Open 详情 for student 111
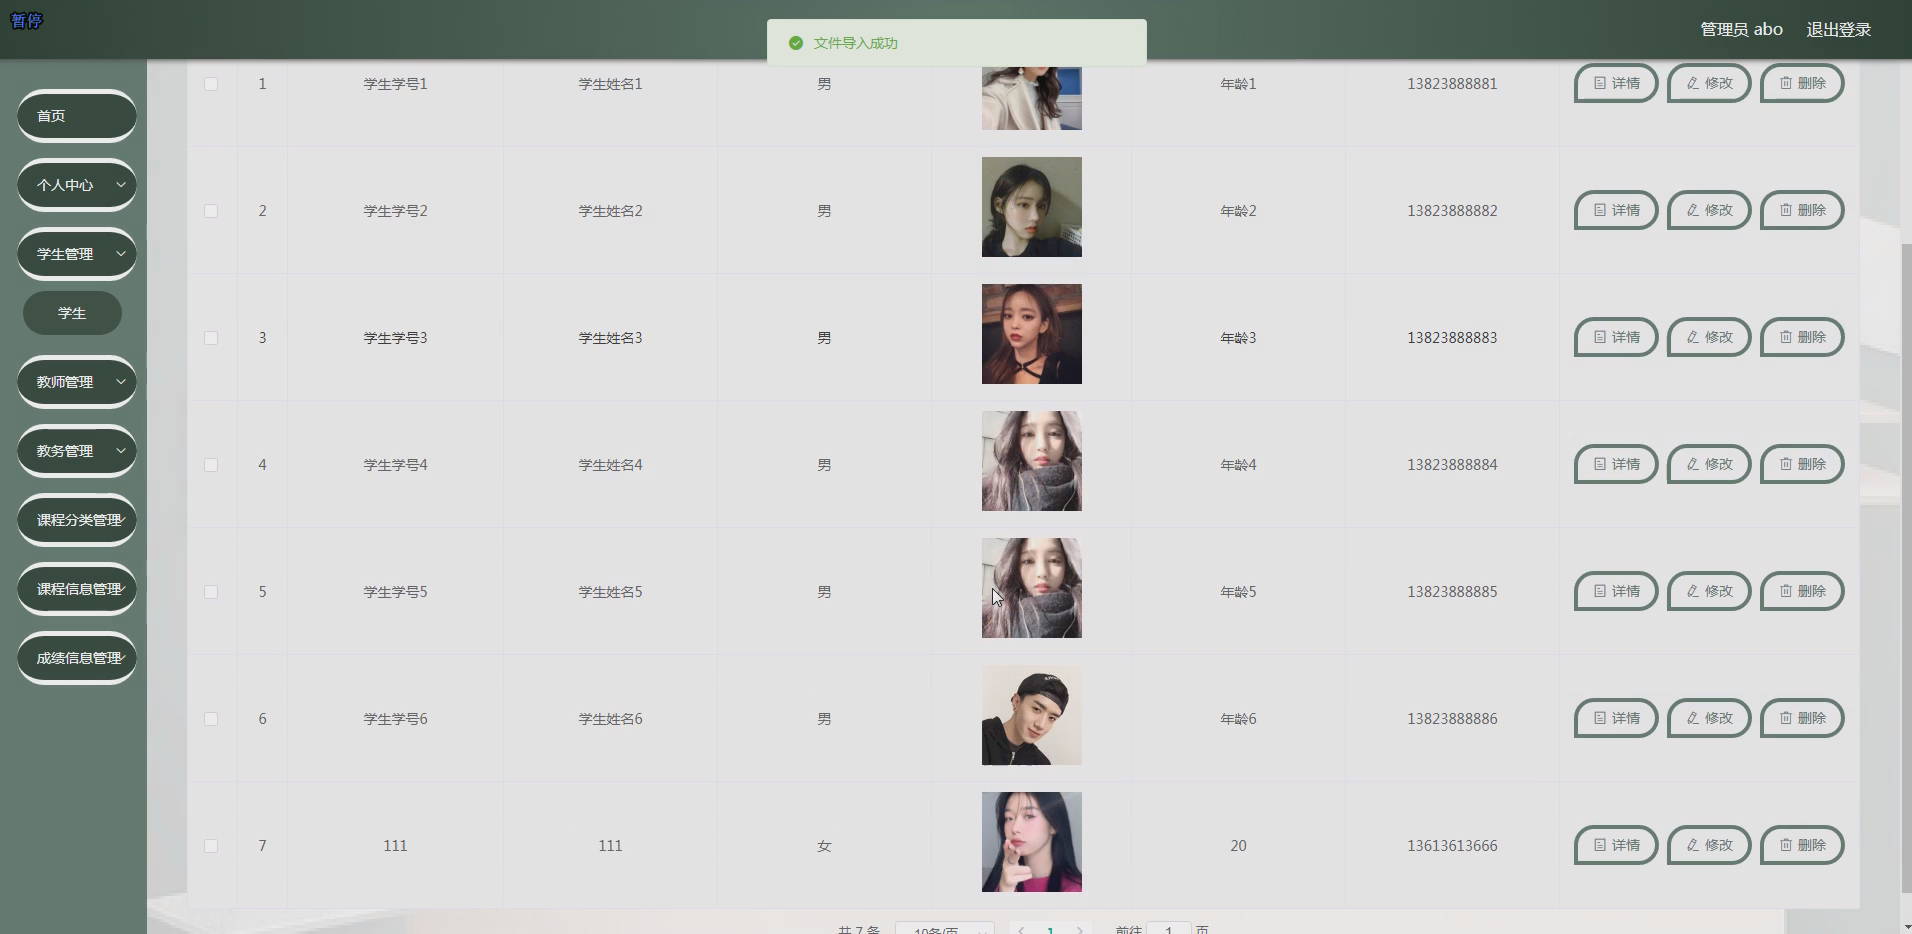1912x934 pixels. (1616, 845)
